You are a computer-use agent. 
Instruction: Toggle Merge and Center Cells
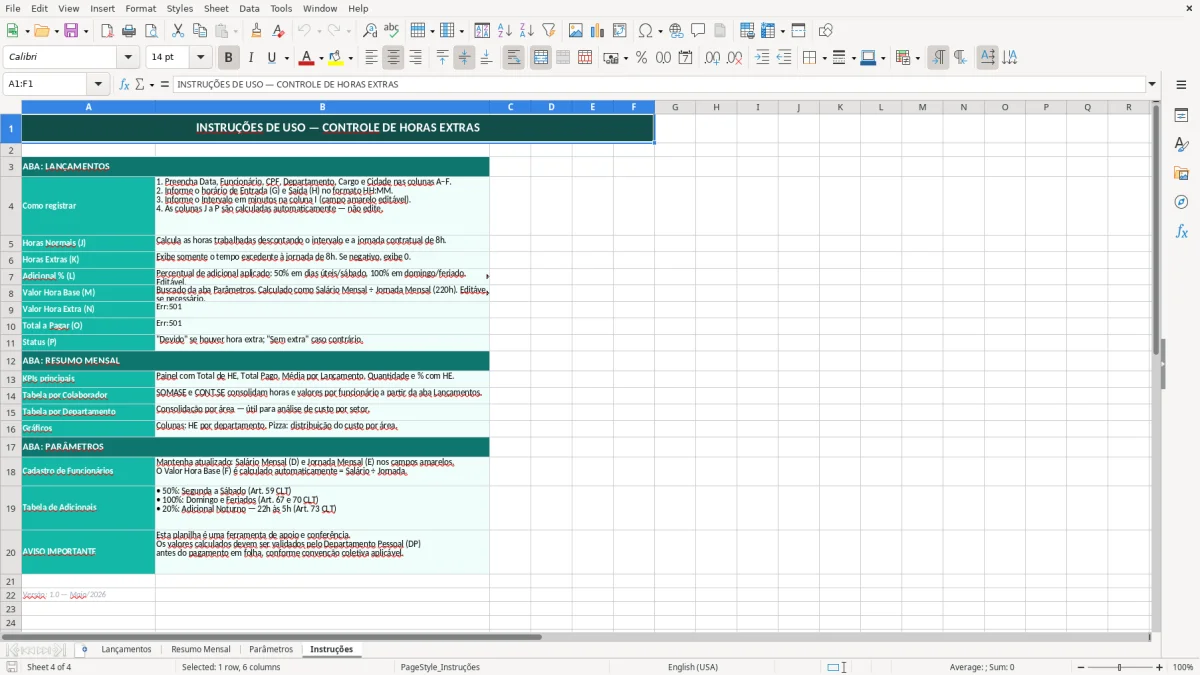[x=541, y=58]
